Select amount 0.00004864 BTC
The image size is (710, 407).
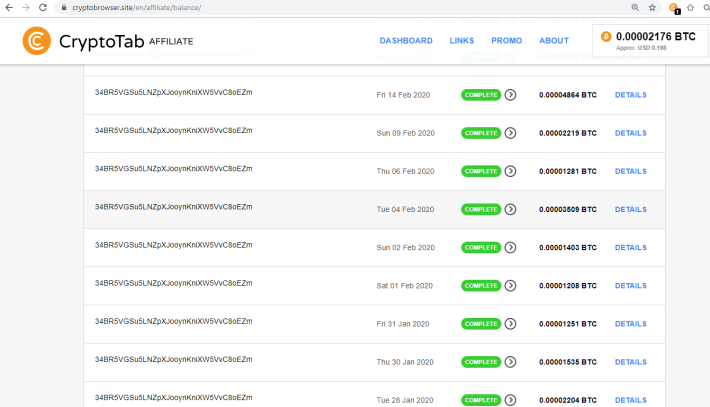(568, 95)
